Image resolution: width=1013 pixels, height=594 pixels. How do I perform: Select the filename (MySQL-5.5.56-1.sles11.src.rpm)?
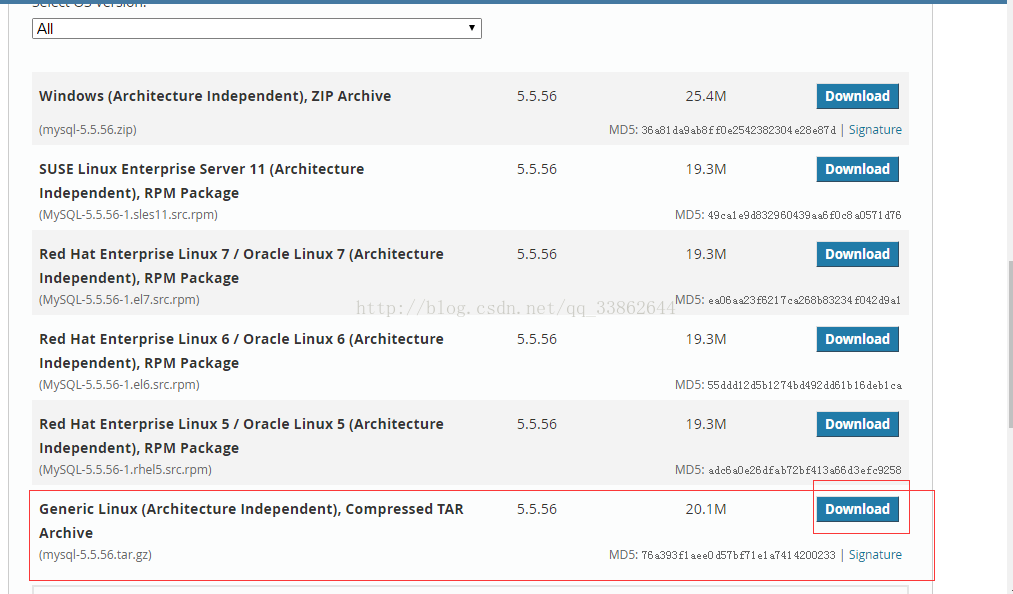click(x=128, y=215)
